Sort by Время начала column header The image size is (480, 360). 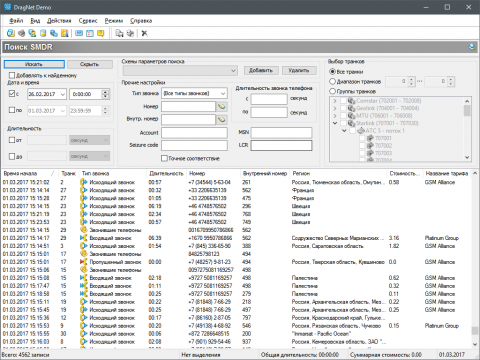29,173
